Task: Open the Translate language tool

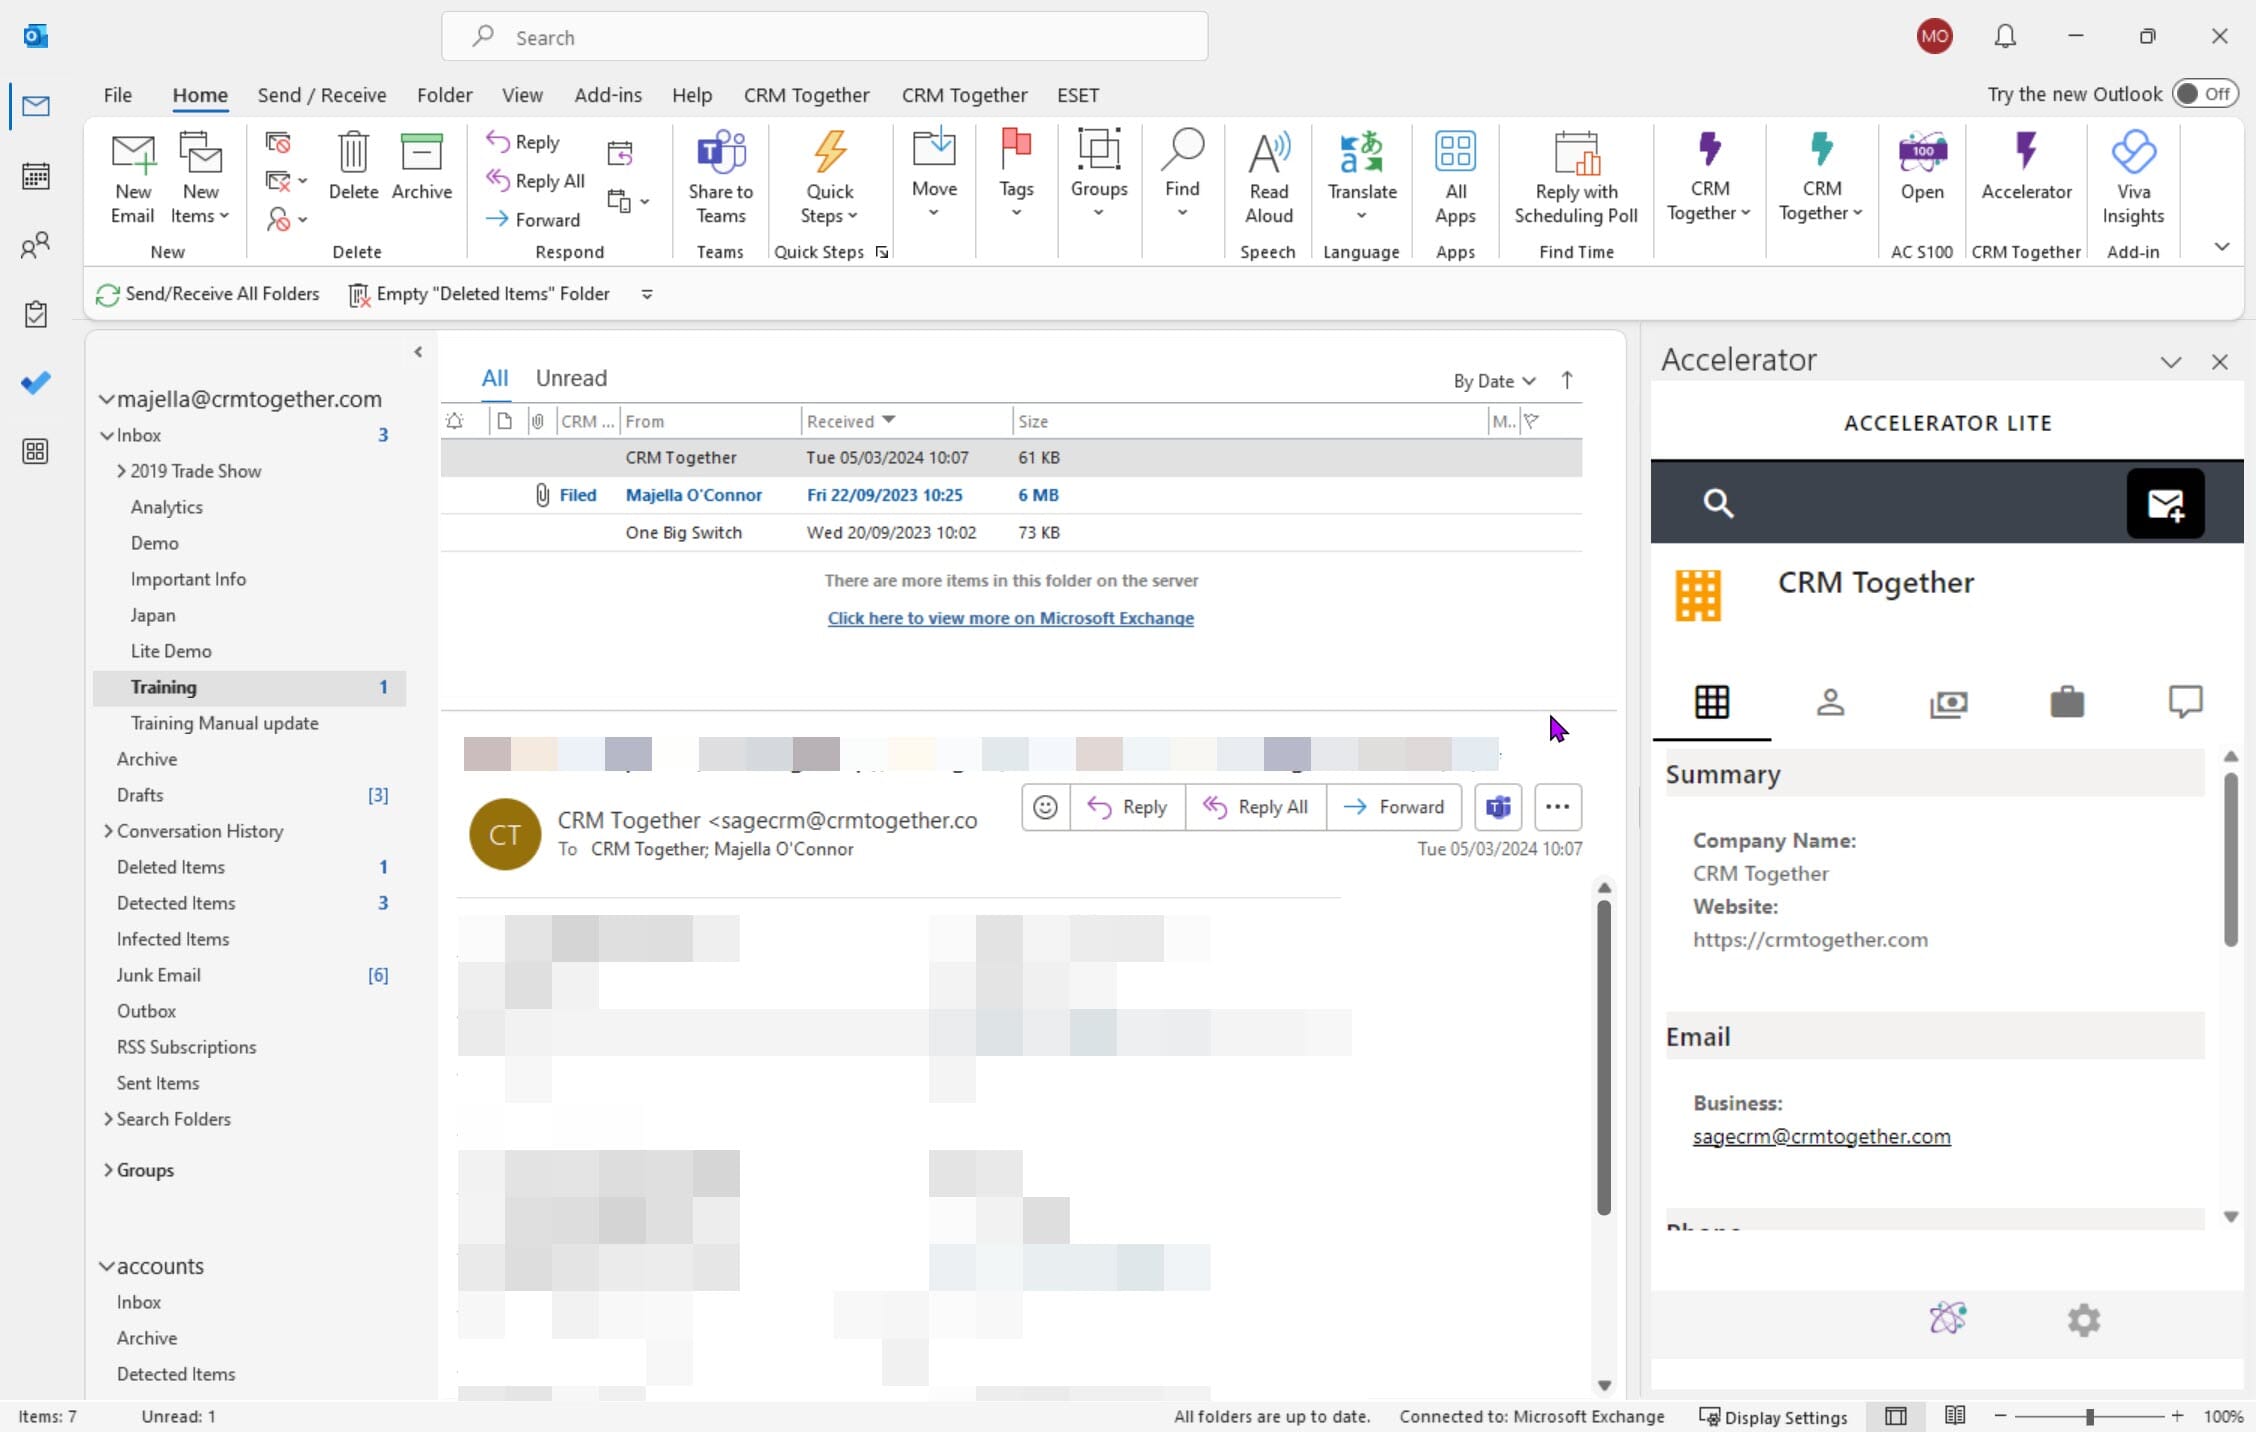Action: point(1360,178)
